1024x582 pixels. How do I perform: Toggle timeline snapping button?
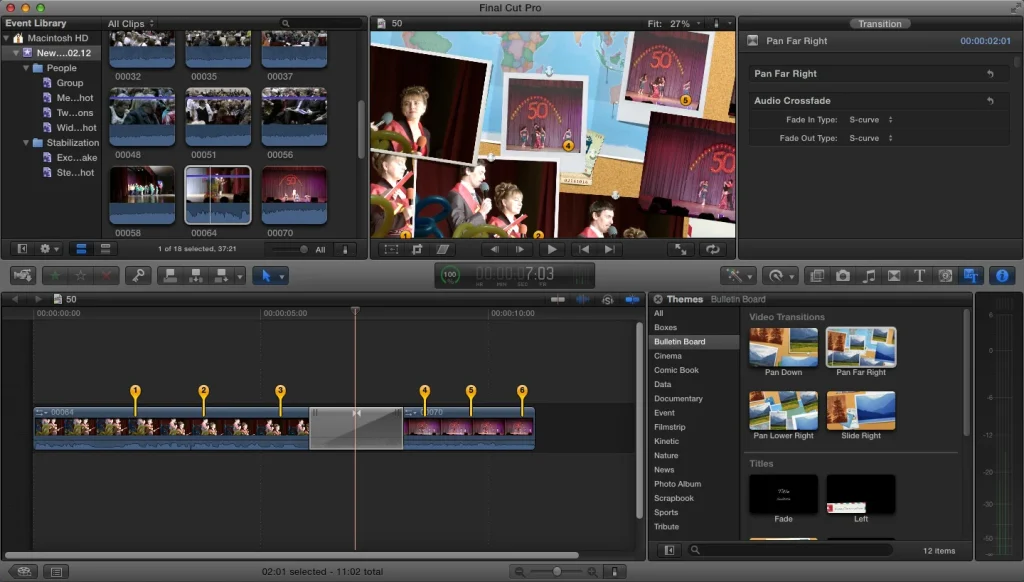point(632,299)
